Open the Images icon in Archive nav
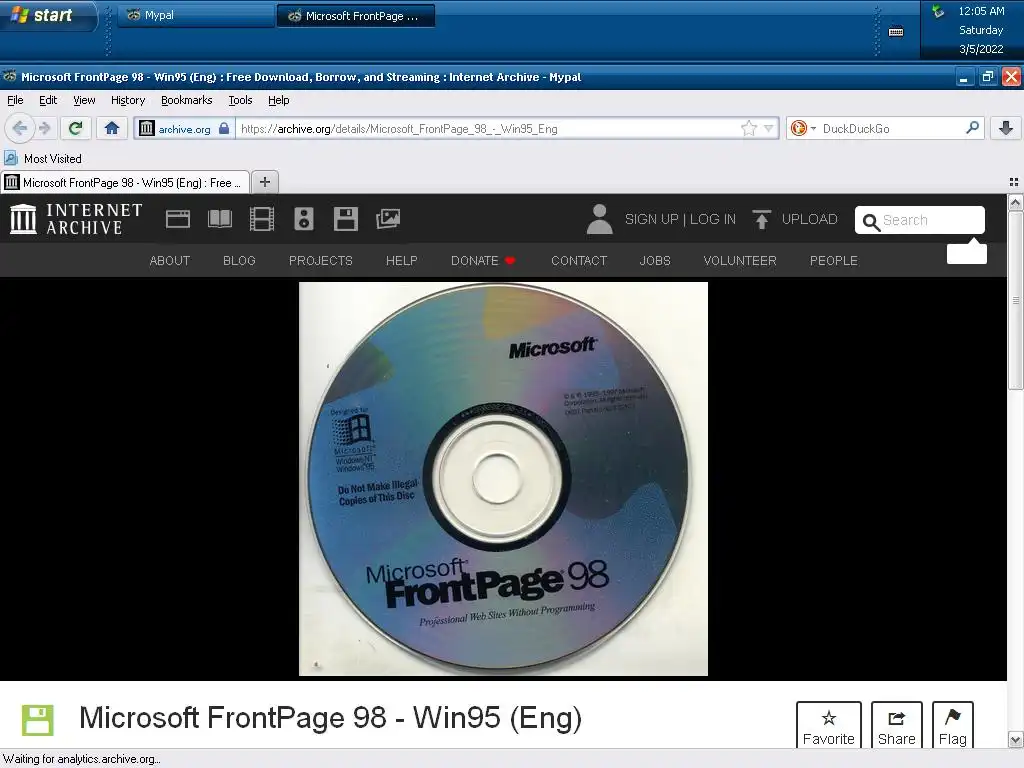Screen dimensions: 1024x768 click(388, 219)
